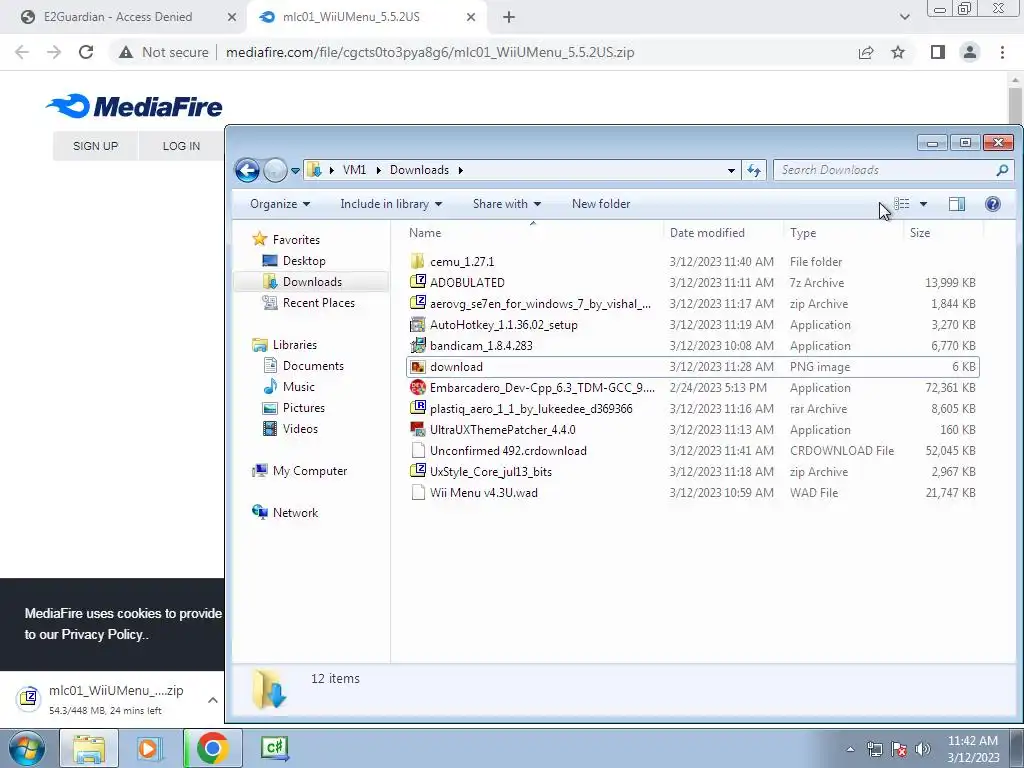Open Documents library in navigation pane
The width and height of the screenshot is (1024, 768).
tap(313, 366)
